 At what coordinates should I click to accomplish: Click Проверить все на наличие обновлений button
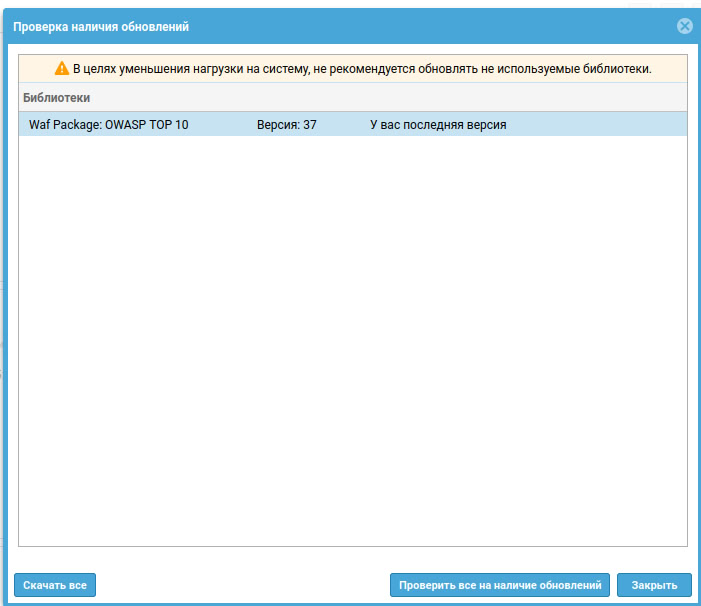click(x=499, y=585)
